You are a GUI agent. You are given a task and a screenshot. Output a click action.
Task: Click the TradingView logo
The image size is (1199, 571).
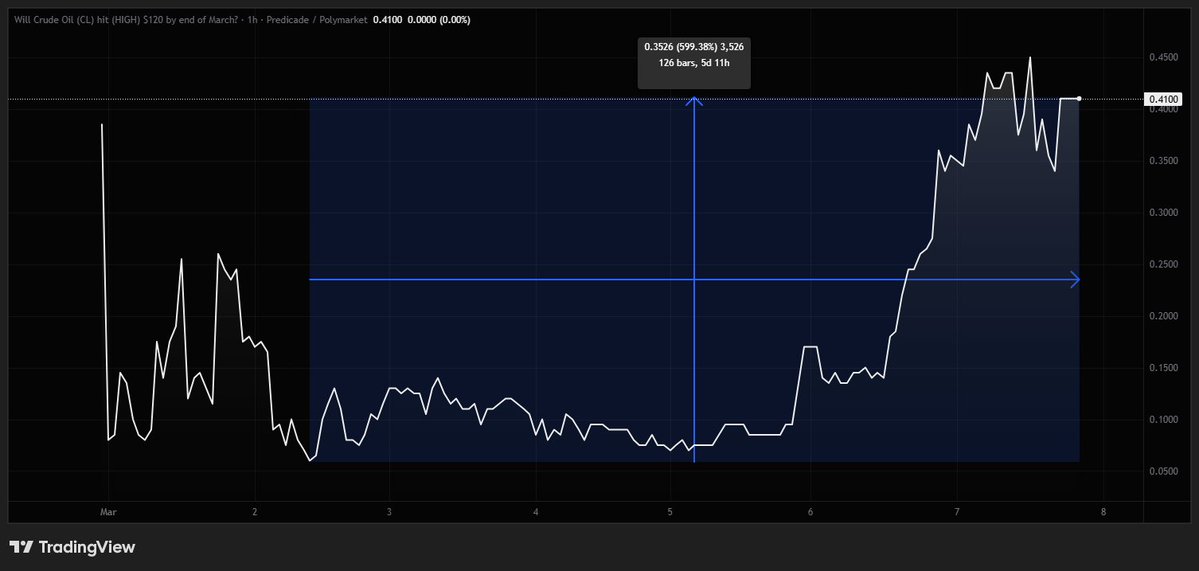click(72, 547)
